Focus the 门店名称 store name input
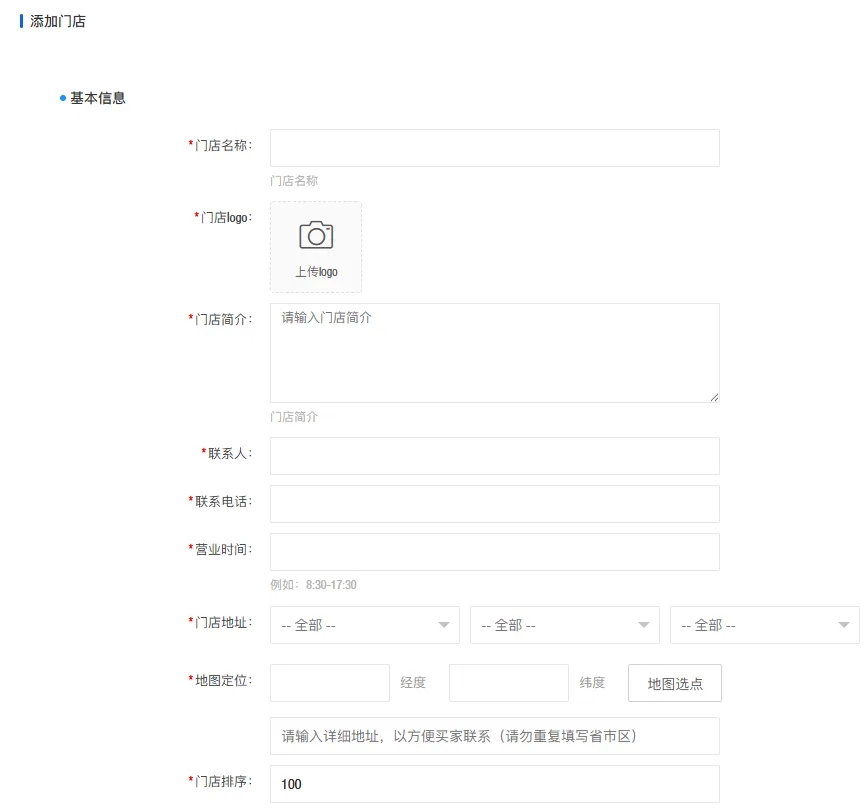Viewport: 866px width, 811px height. pos(494,147)
